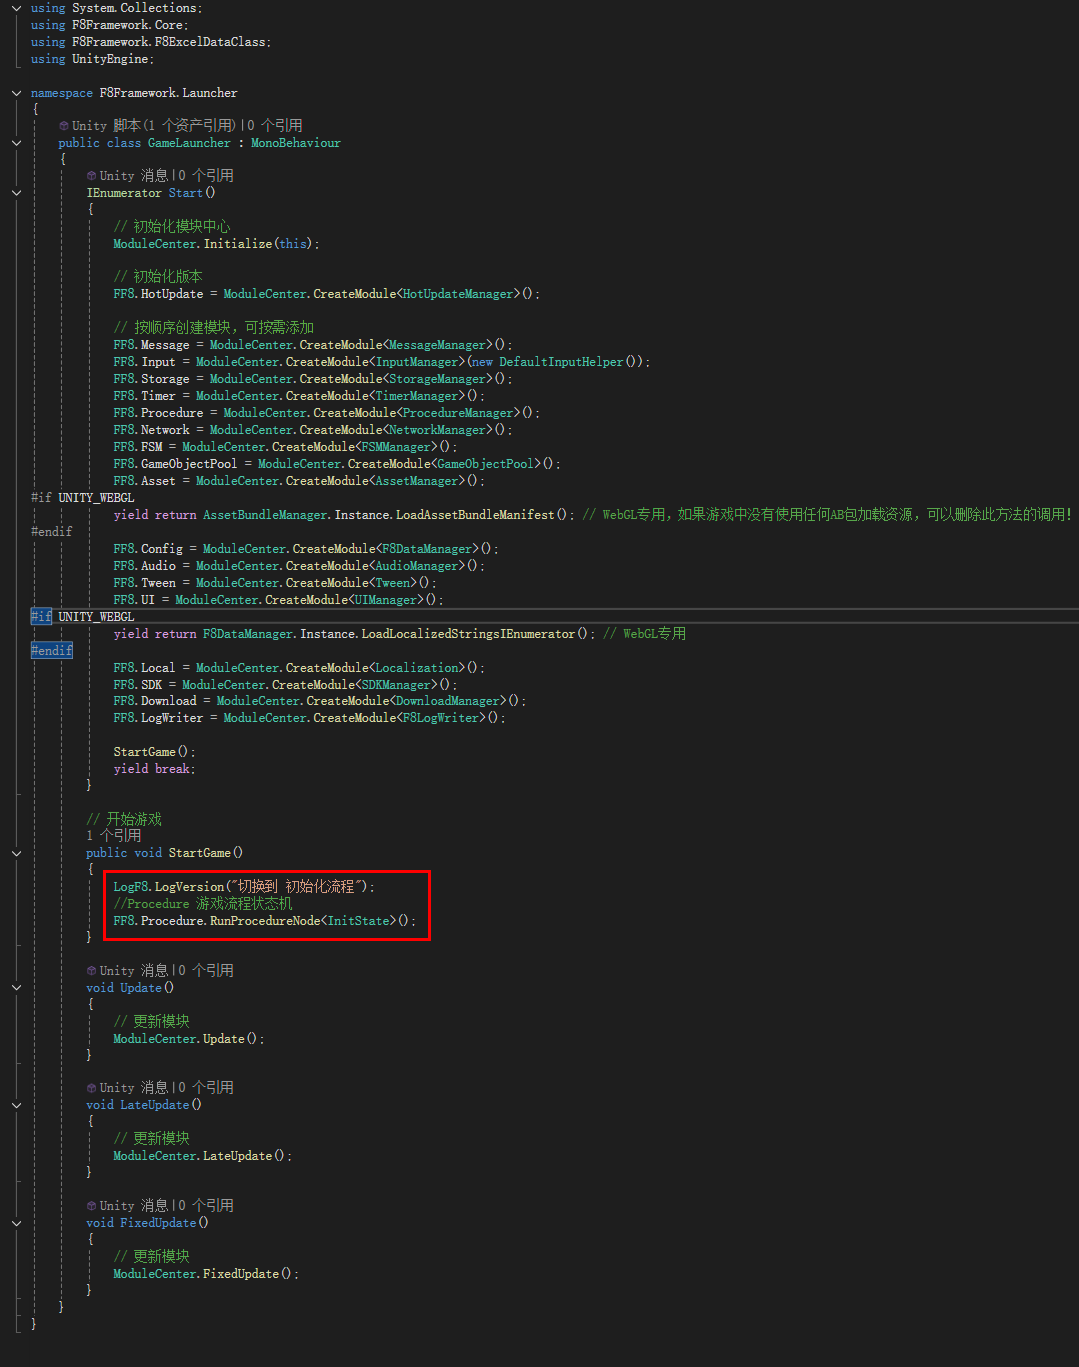Click 'F8Framework.F8ExcelDataClass' using directive
The height and width of the screenshot is (1367, 1079).
169,42
